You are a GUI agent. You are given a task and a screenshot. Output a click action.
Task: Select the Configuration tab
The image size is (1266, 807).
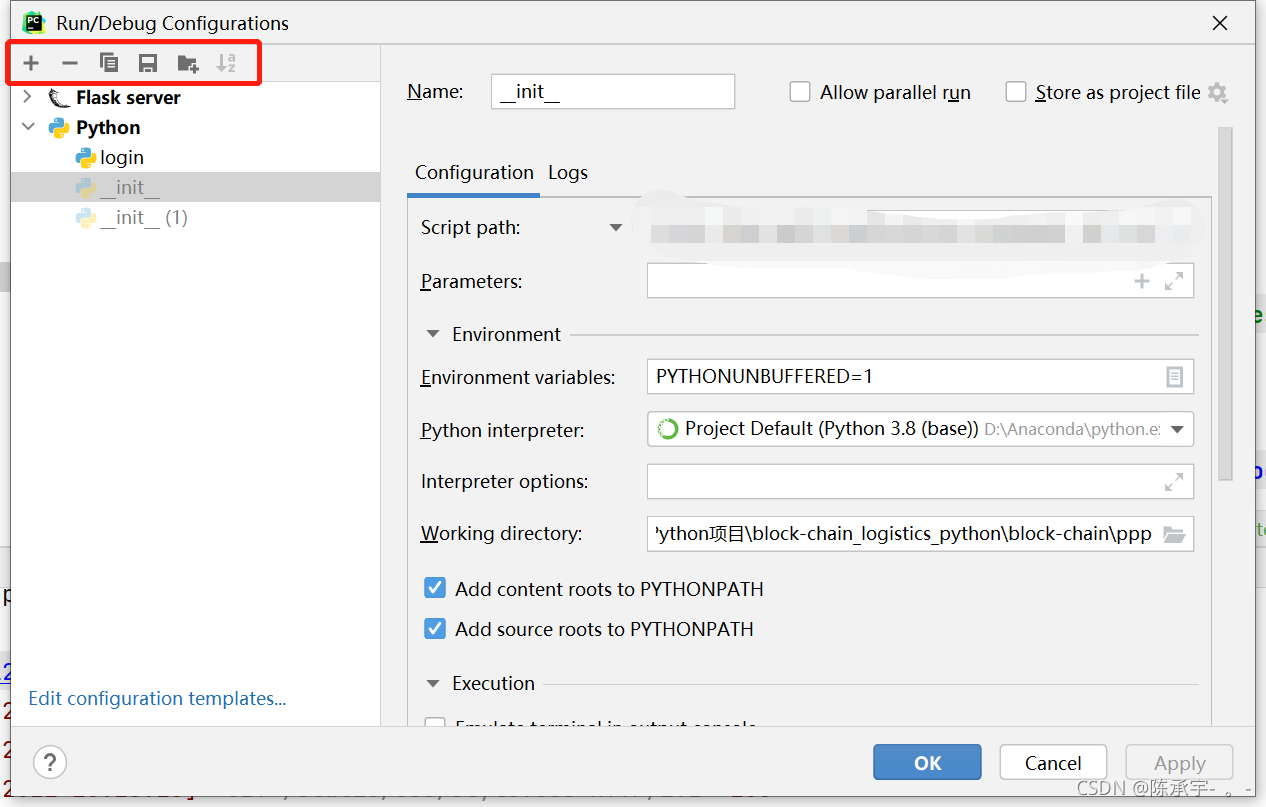coord(474,173)
